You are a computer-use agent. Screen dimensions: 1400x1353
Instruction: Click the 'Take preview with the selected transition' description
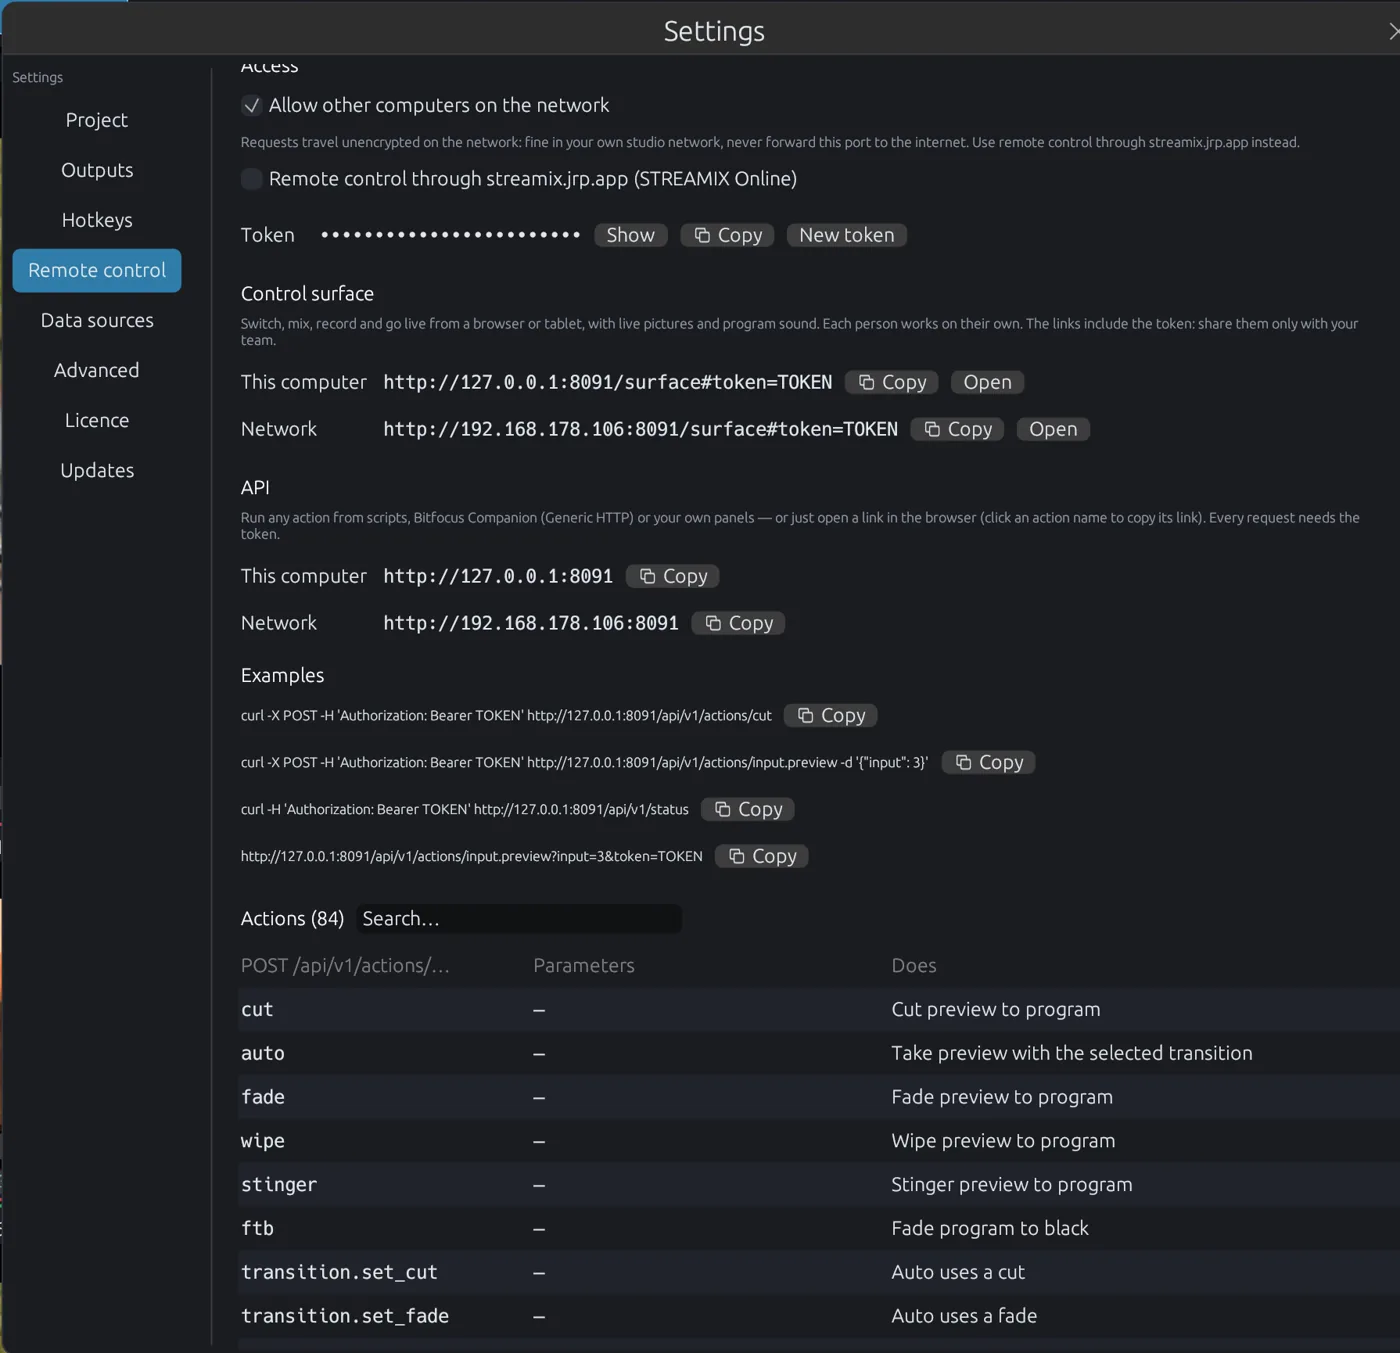point(1072,1053)
